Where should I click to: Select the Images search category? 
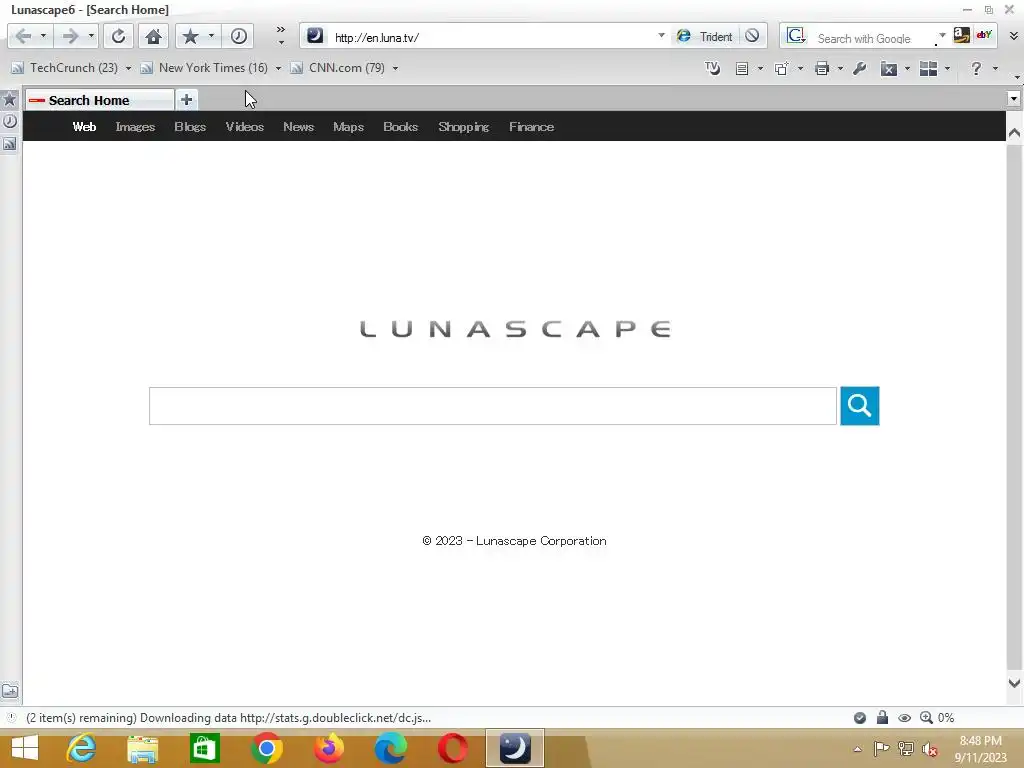[x=135, y=127]
